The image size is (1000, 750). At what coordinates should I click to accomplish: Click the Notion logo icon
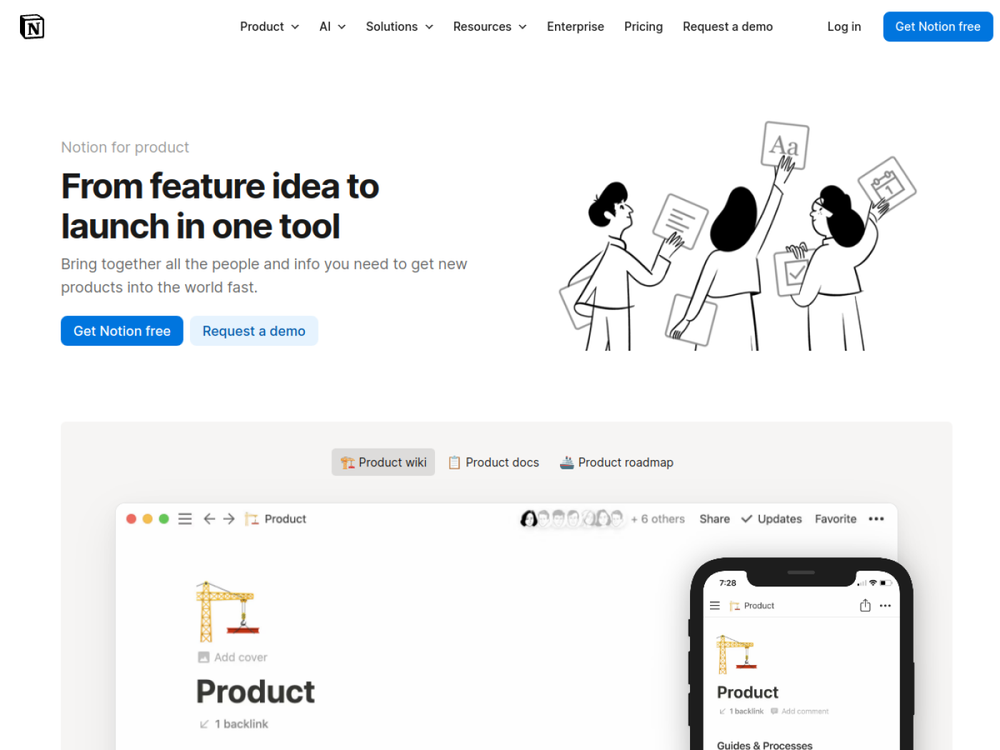click(x=32, y=27)
